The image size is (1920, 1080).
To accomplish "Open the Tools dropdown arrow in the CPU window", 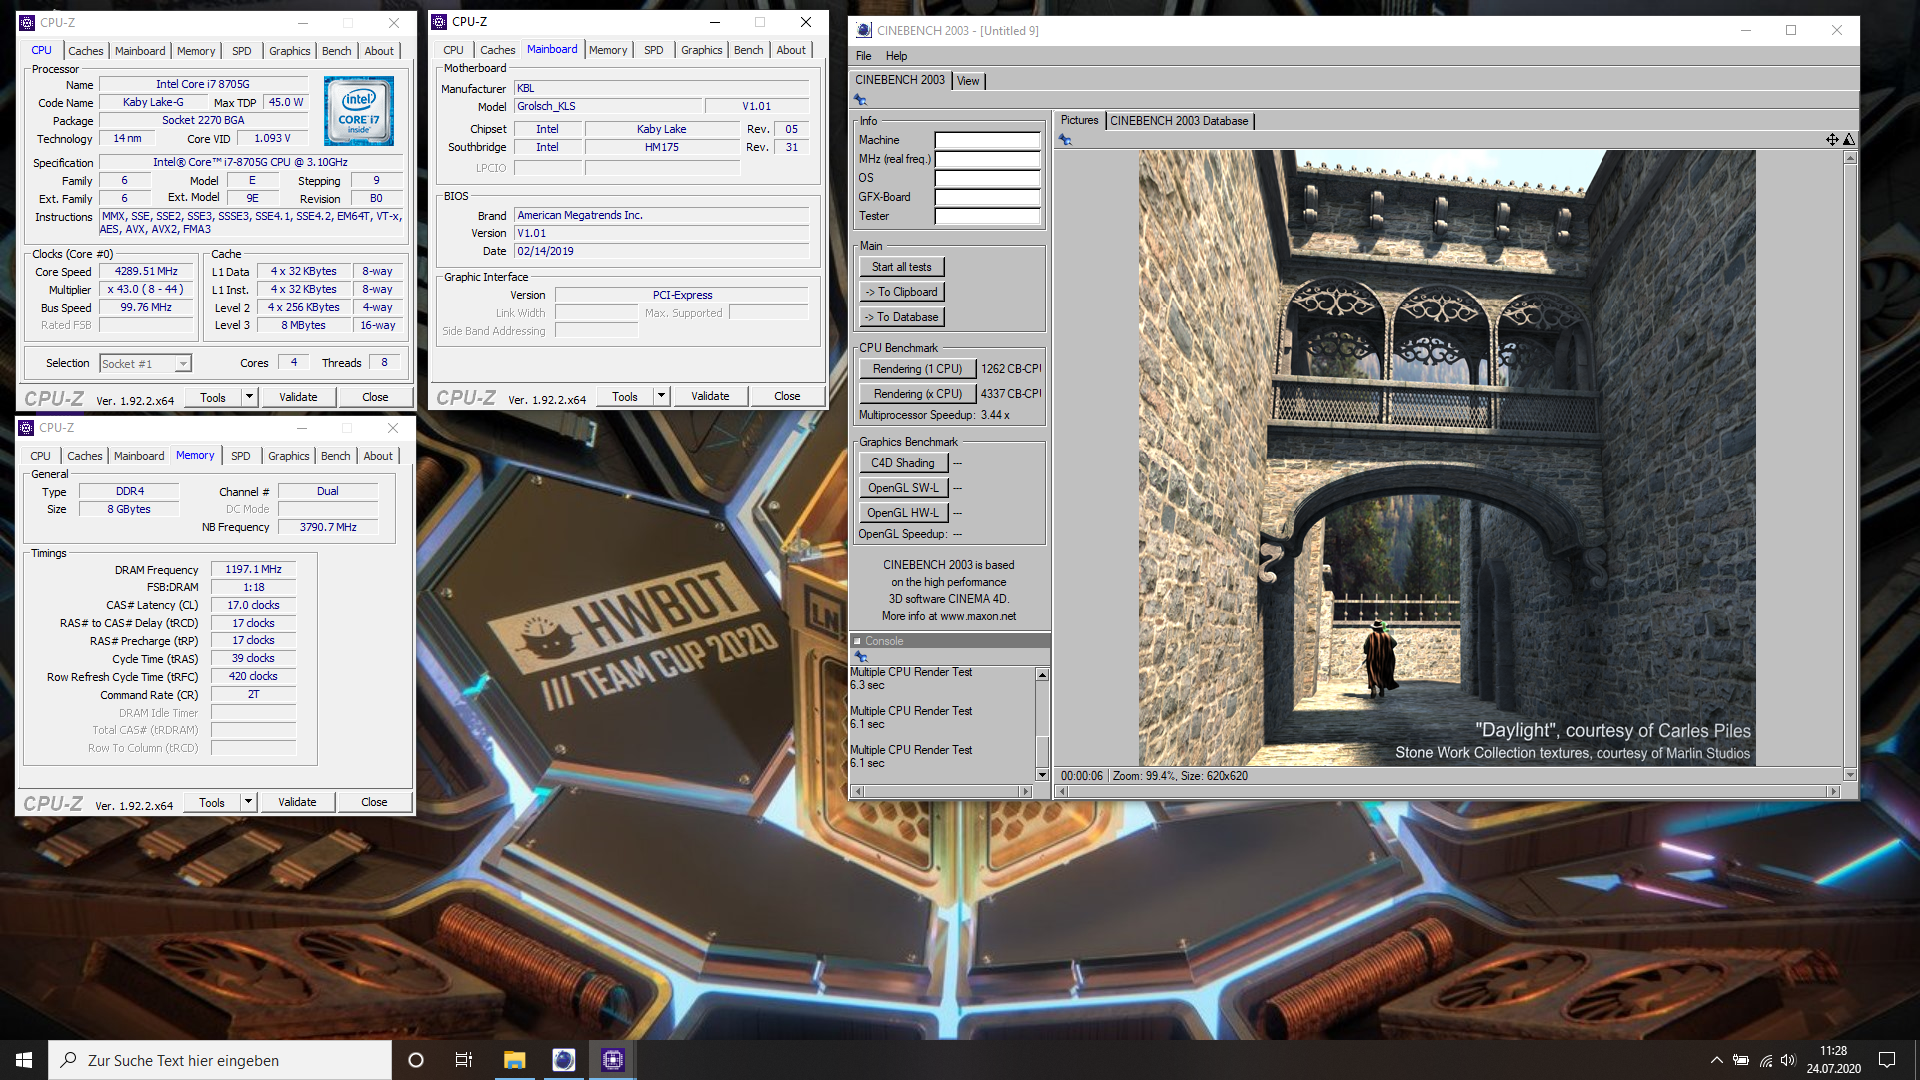I will 250,397.
